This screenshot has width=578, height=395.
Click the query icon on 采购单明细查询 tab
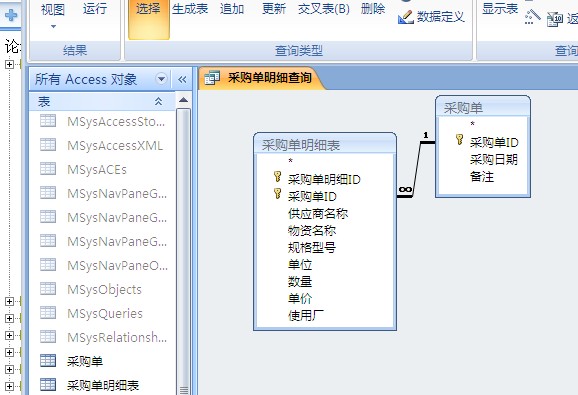tap(212, 78)
